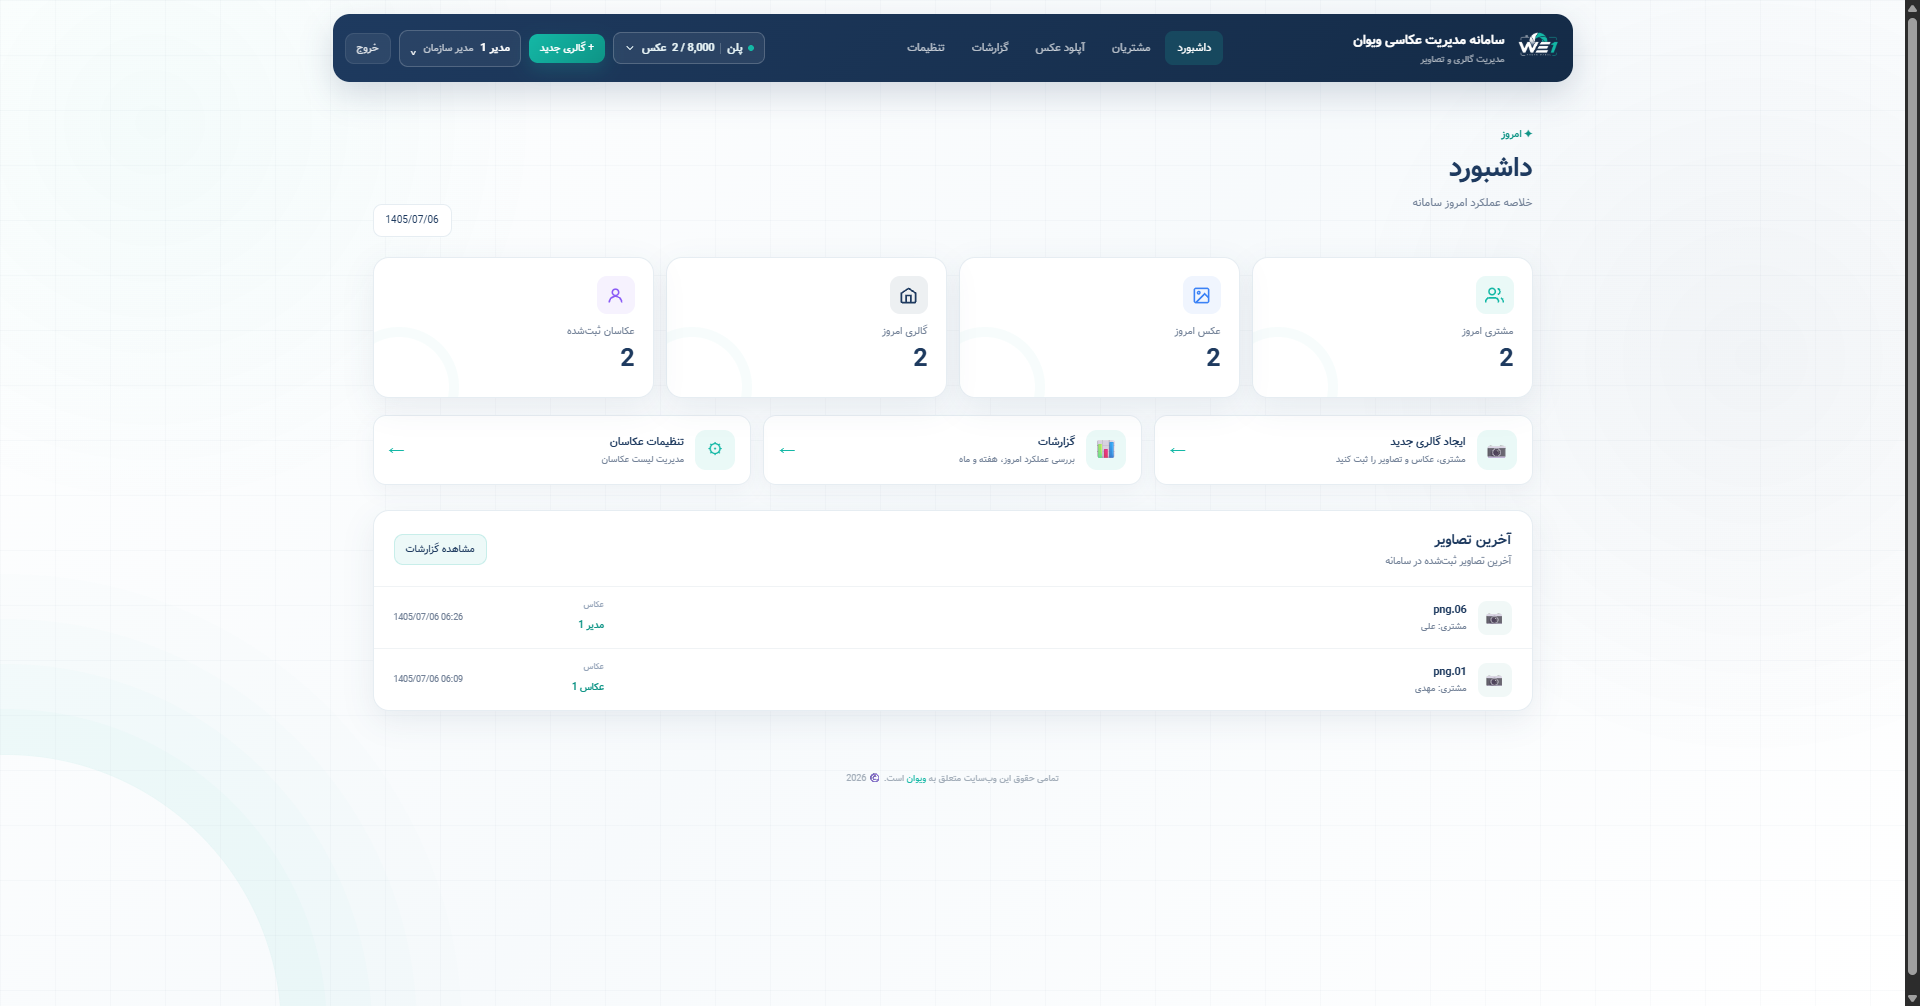Click the photos today image icon
Screen dimensions: 1920x1006
coord(1201,295)
